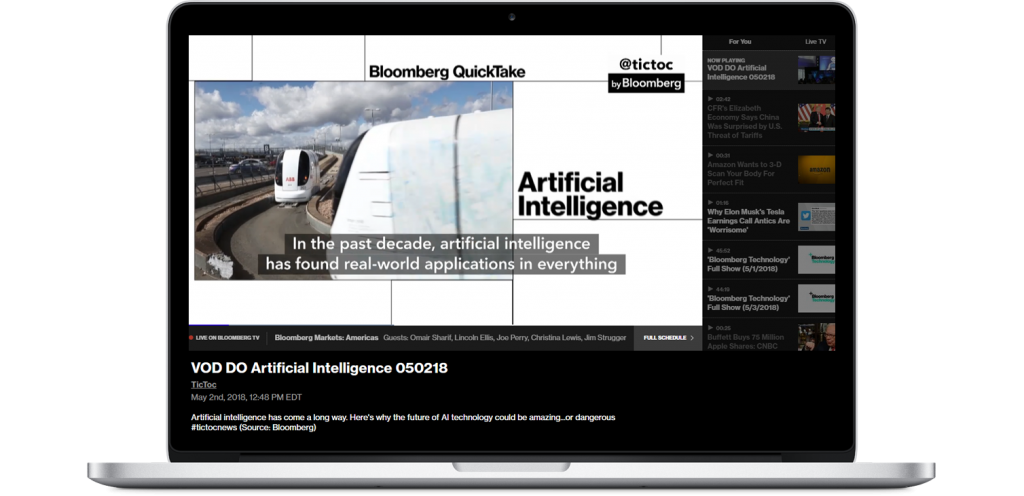Screen dimensions: 1024x496
Task: Click thumbnail for Bloomberg Technology 5/1/2018 show
Action: coord(816,260)
